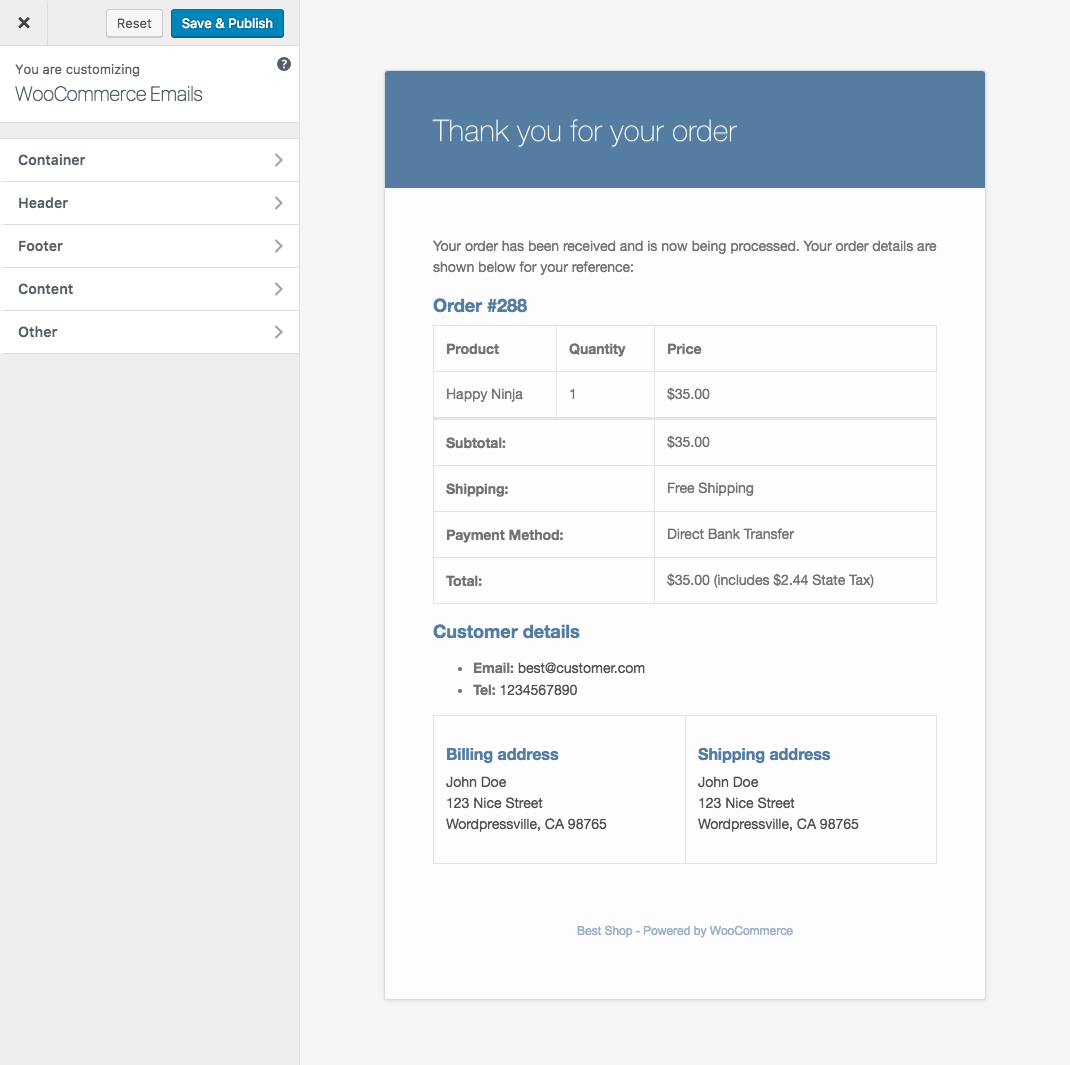Click the email best@customer.com
1070x1065 pixels.
(581, 669)
